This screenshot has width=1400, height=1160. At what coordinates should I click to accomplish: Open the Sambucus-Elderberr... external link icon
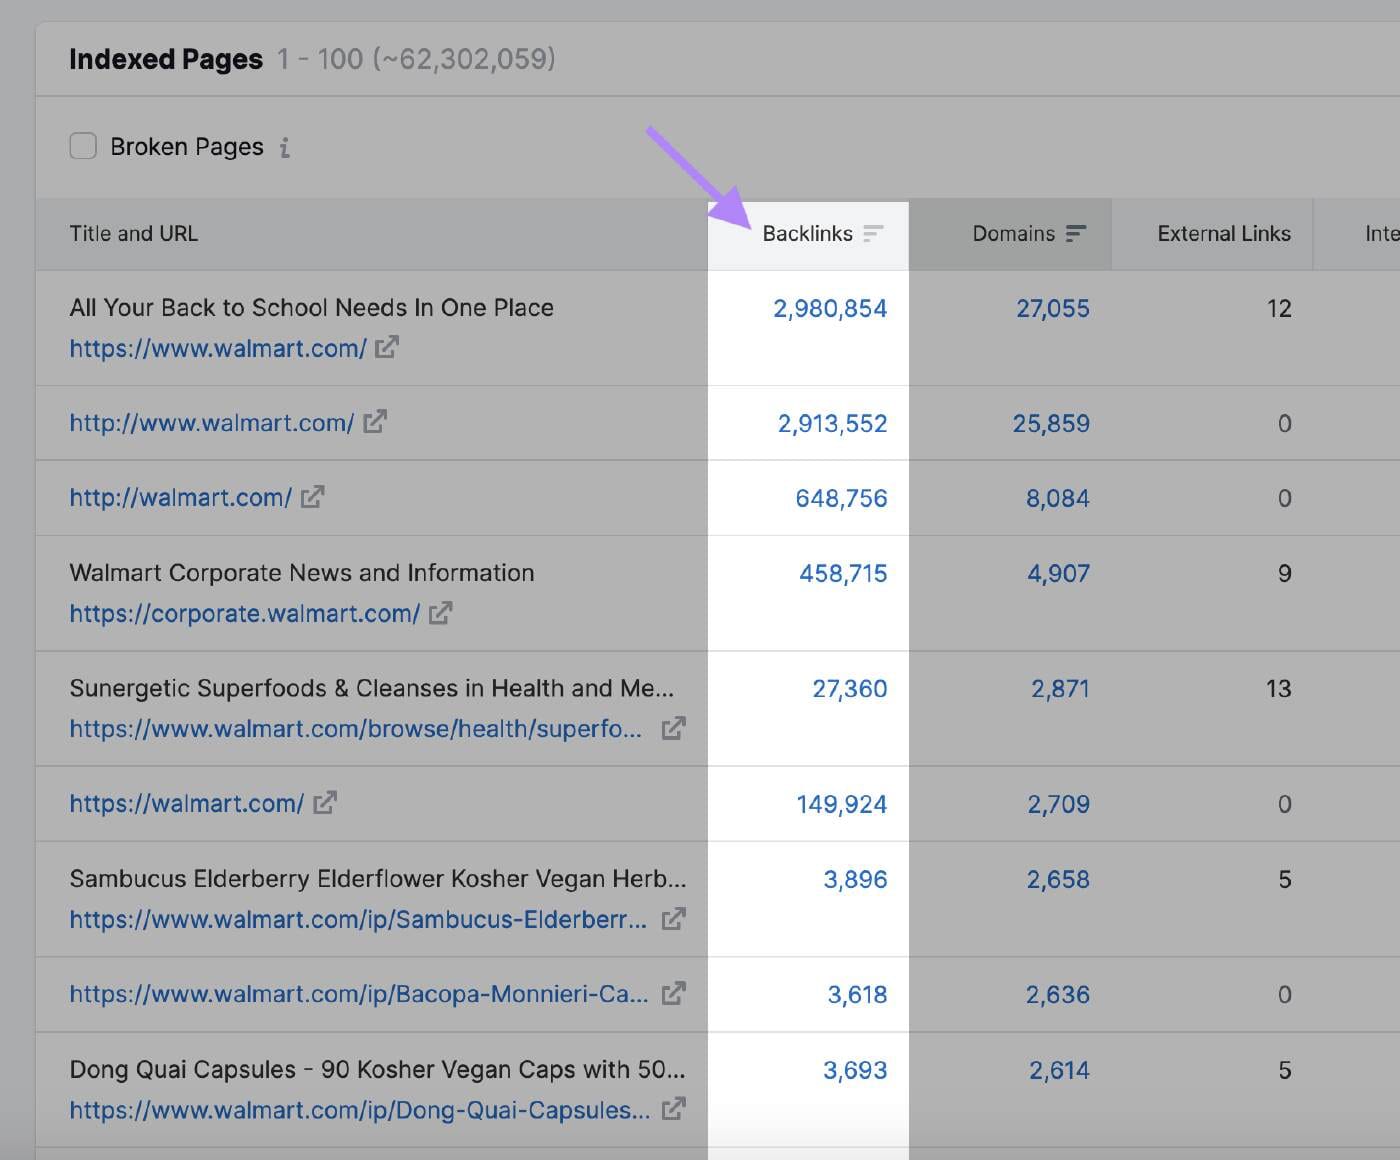pos(674,919)
